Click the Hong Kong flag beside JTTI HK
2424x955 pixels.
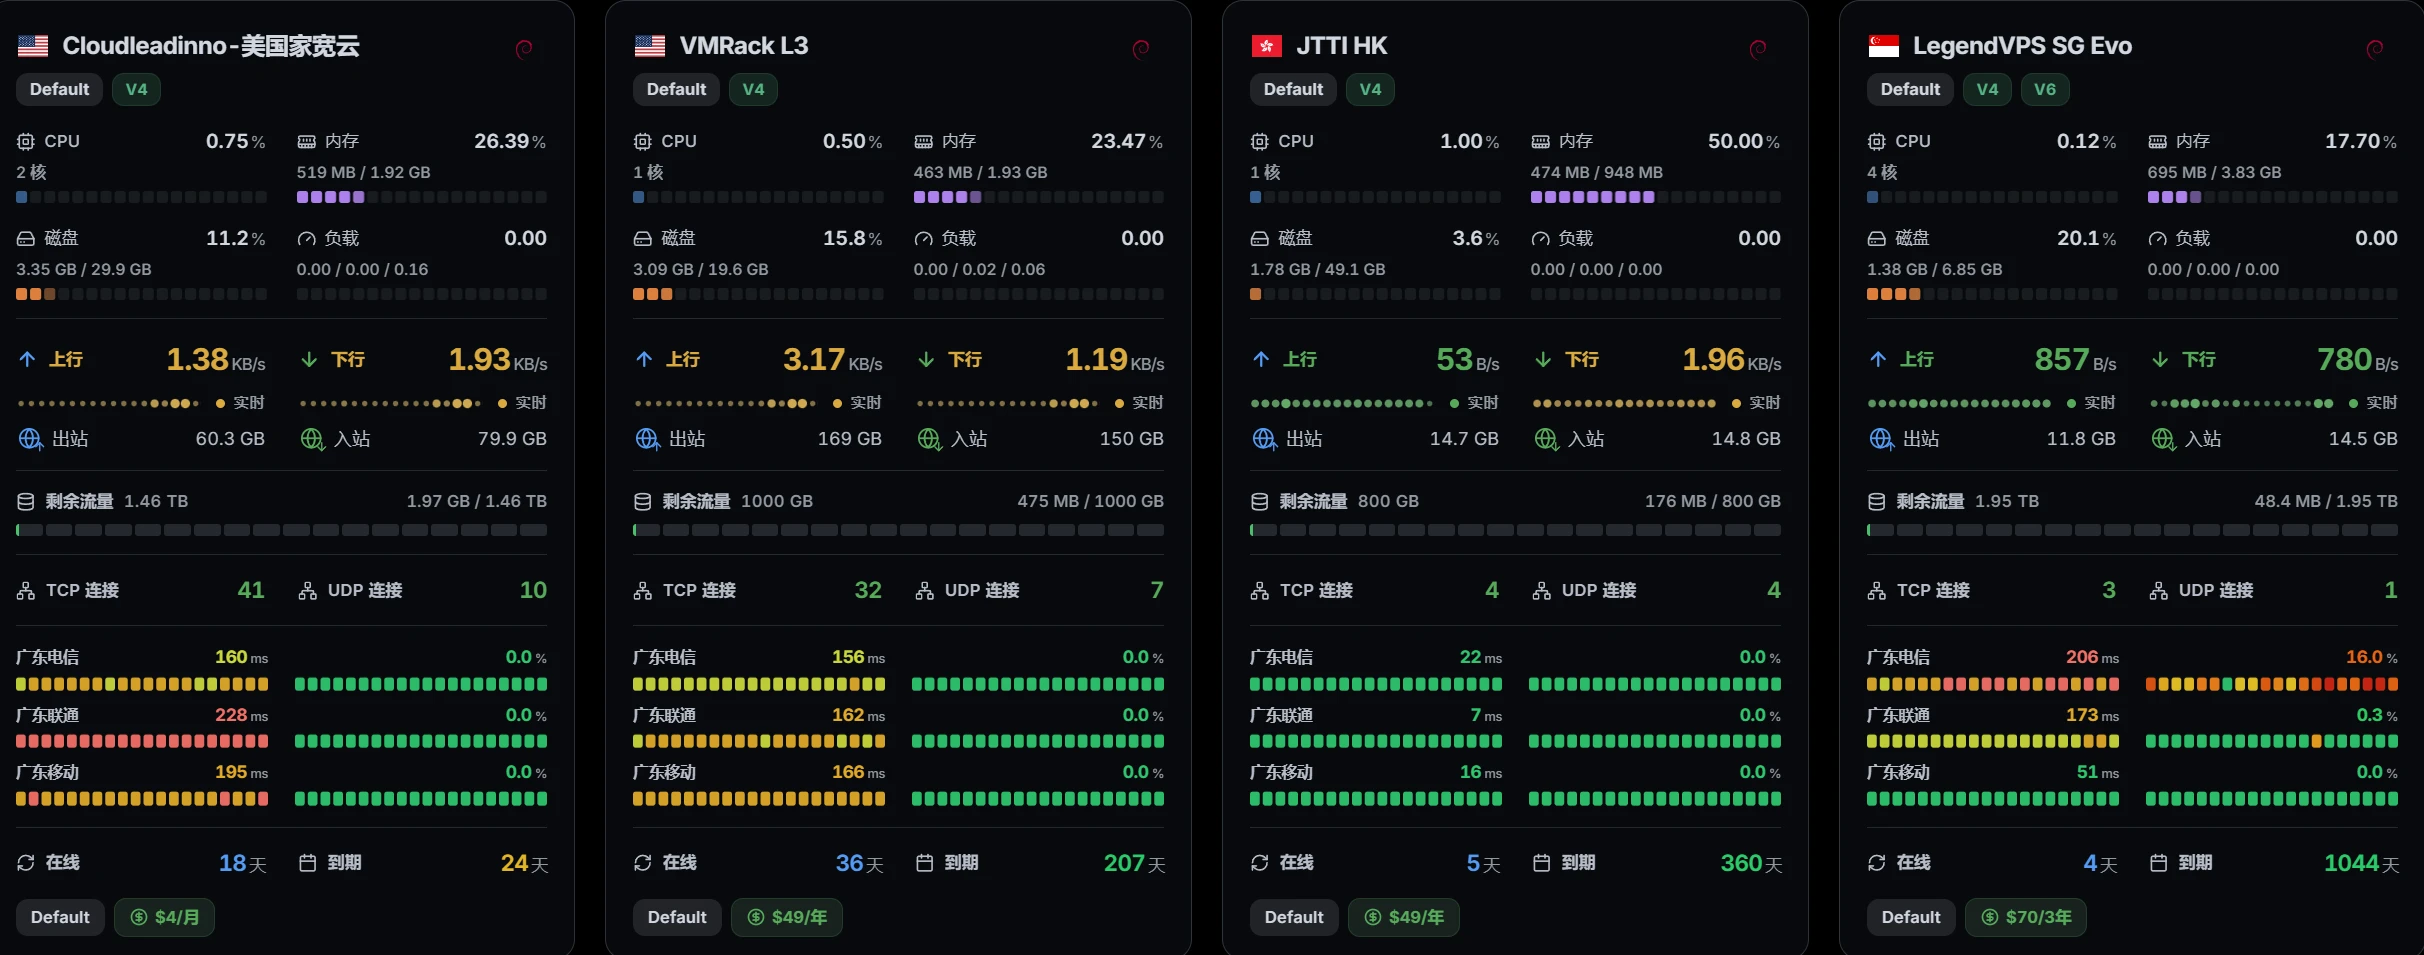[x=1267, y=46]
